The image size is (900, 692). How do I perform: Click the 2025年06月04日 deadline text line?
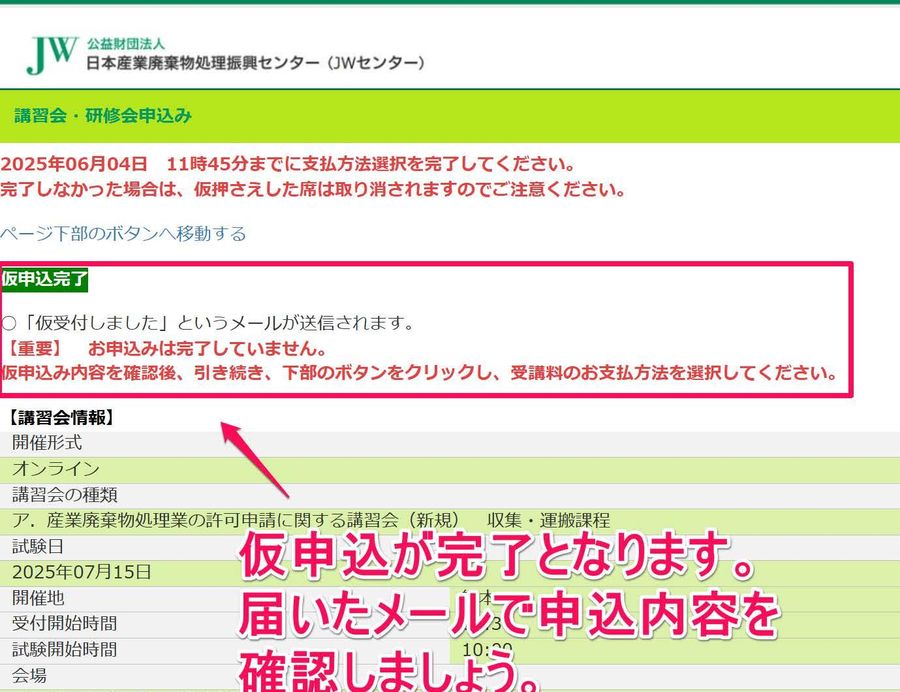coord(288,164)
